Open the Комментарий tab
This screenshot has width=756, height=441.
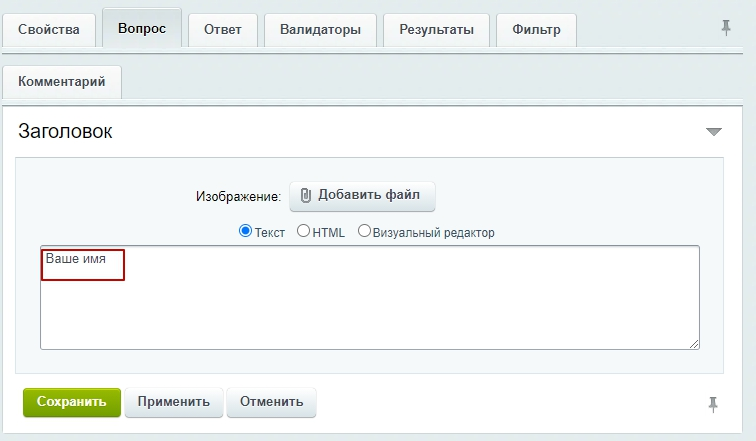click(x=62, y=82)
